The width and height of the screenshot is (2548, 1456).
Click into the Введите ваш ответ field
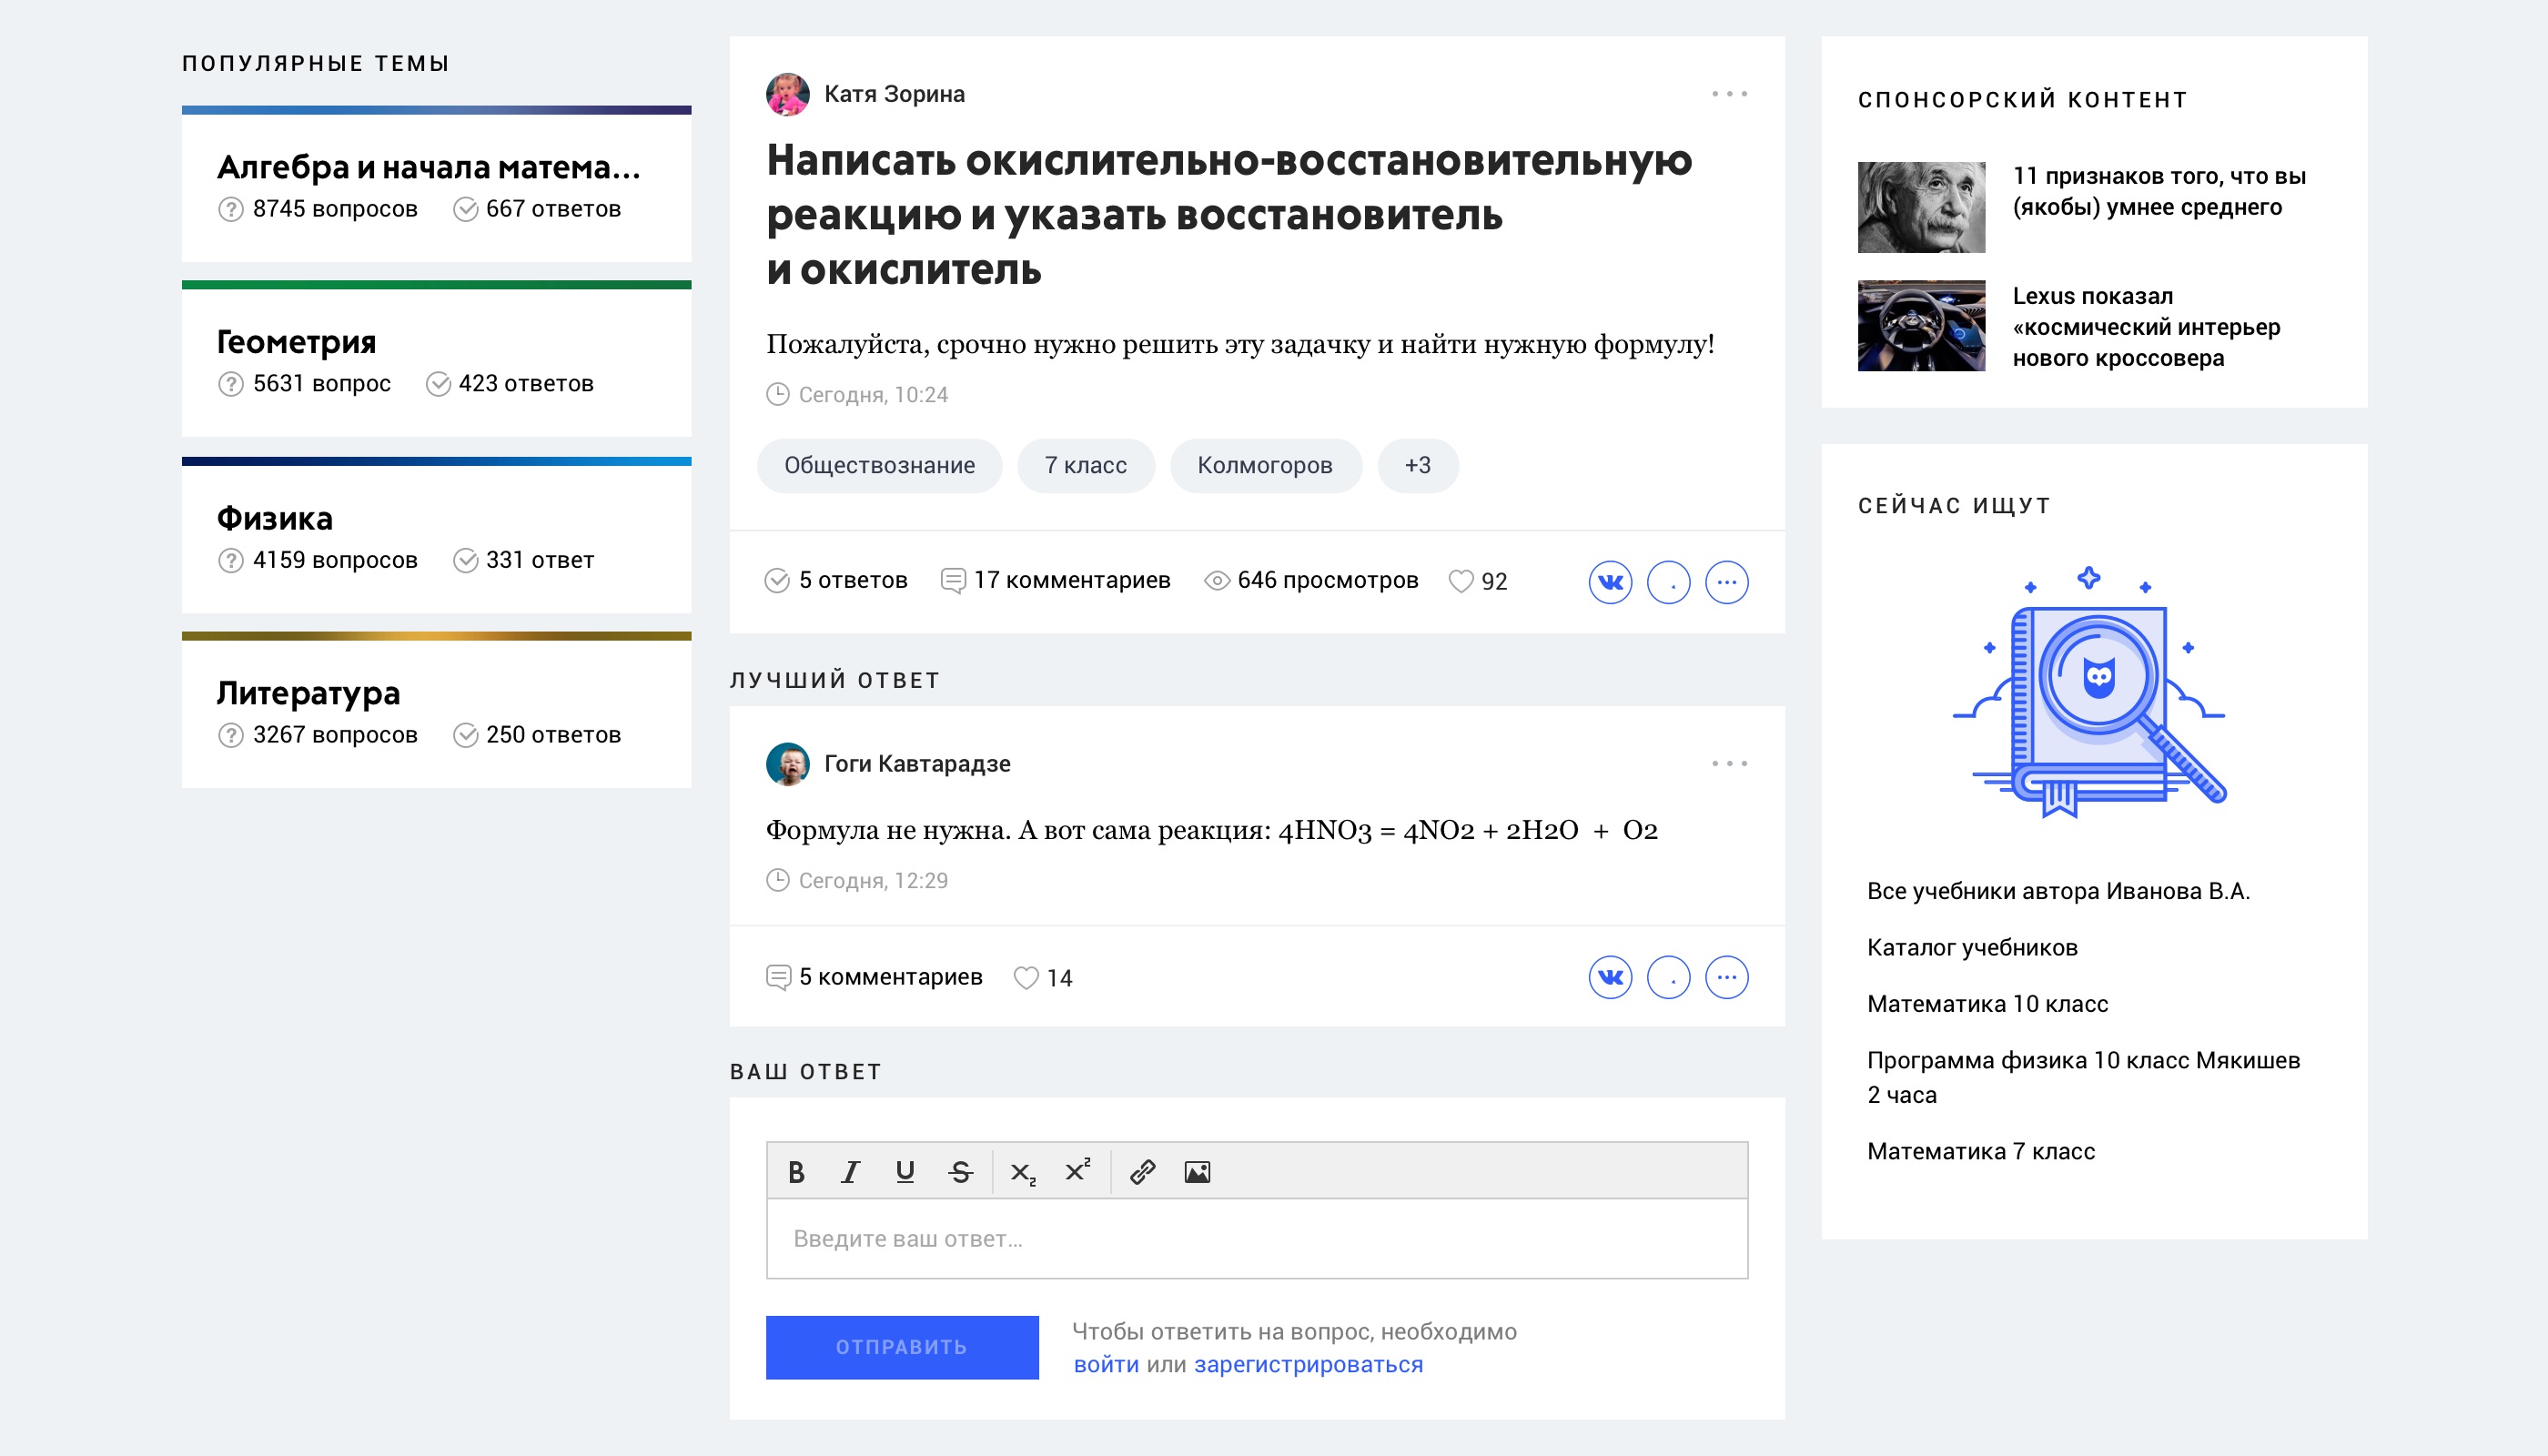point(1257,1239)
